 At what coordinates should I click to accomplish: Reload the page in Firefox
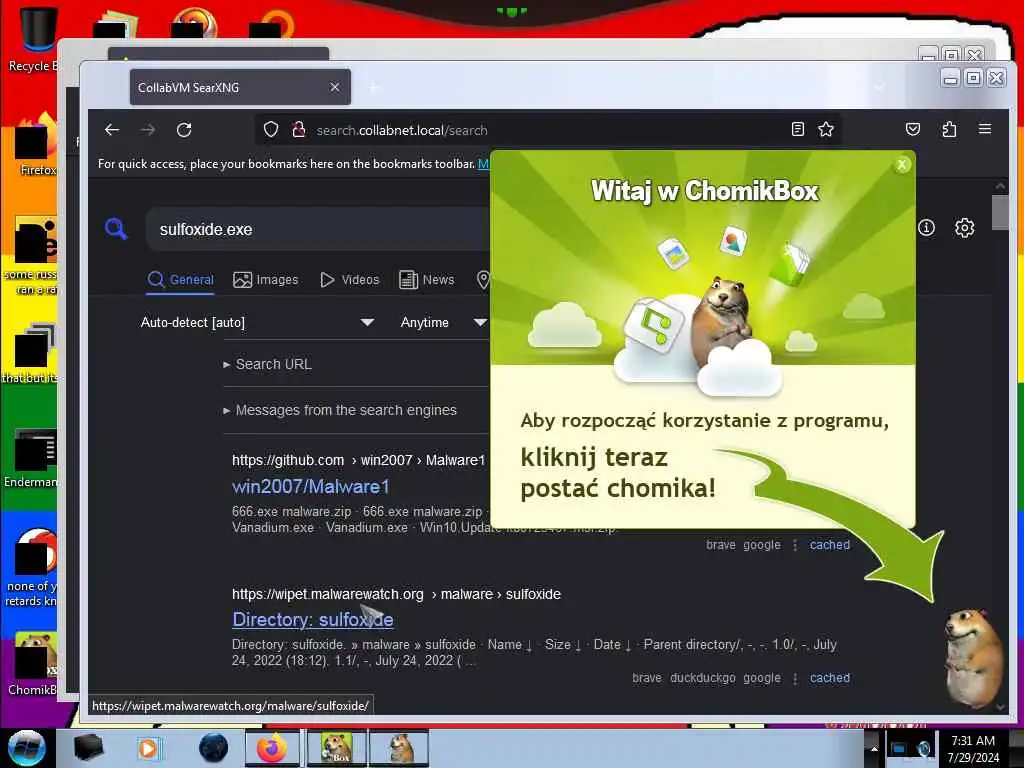click(184, 130)
